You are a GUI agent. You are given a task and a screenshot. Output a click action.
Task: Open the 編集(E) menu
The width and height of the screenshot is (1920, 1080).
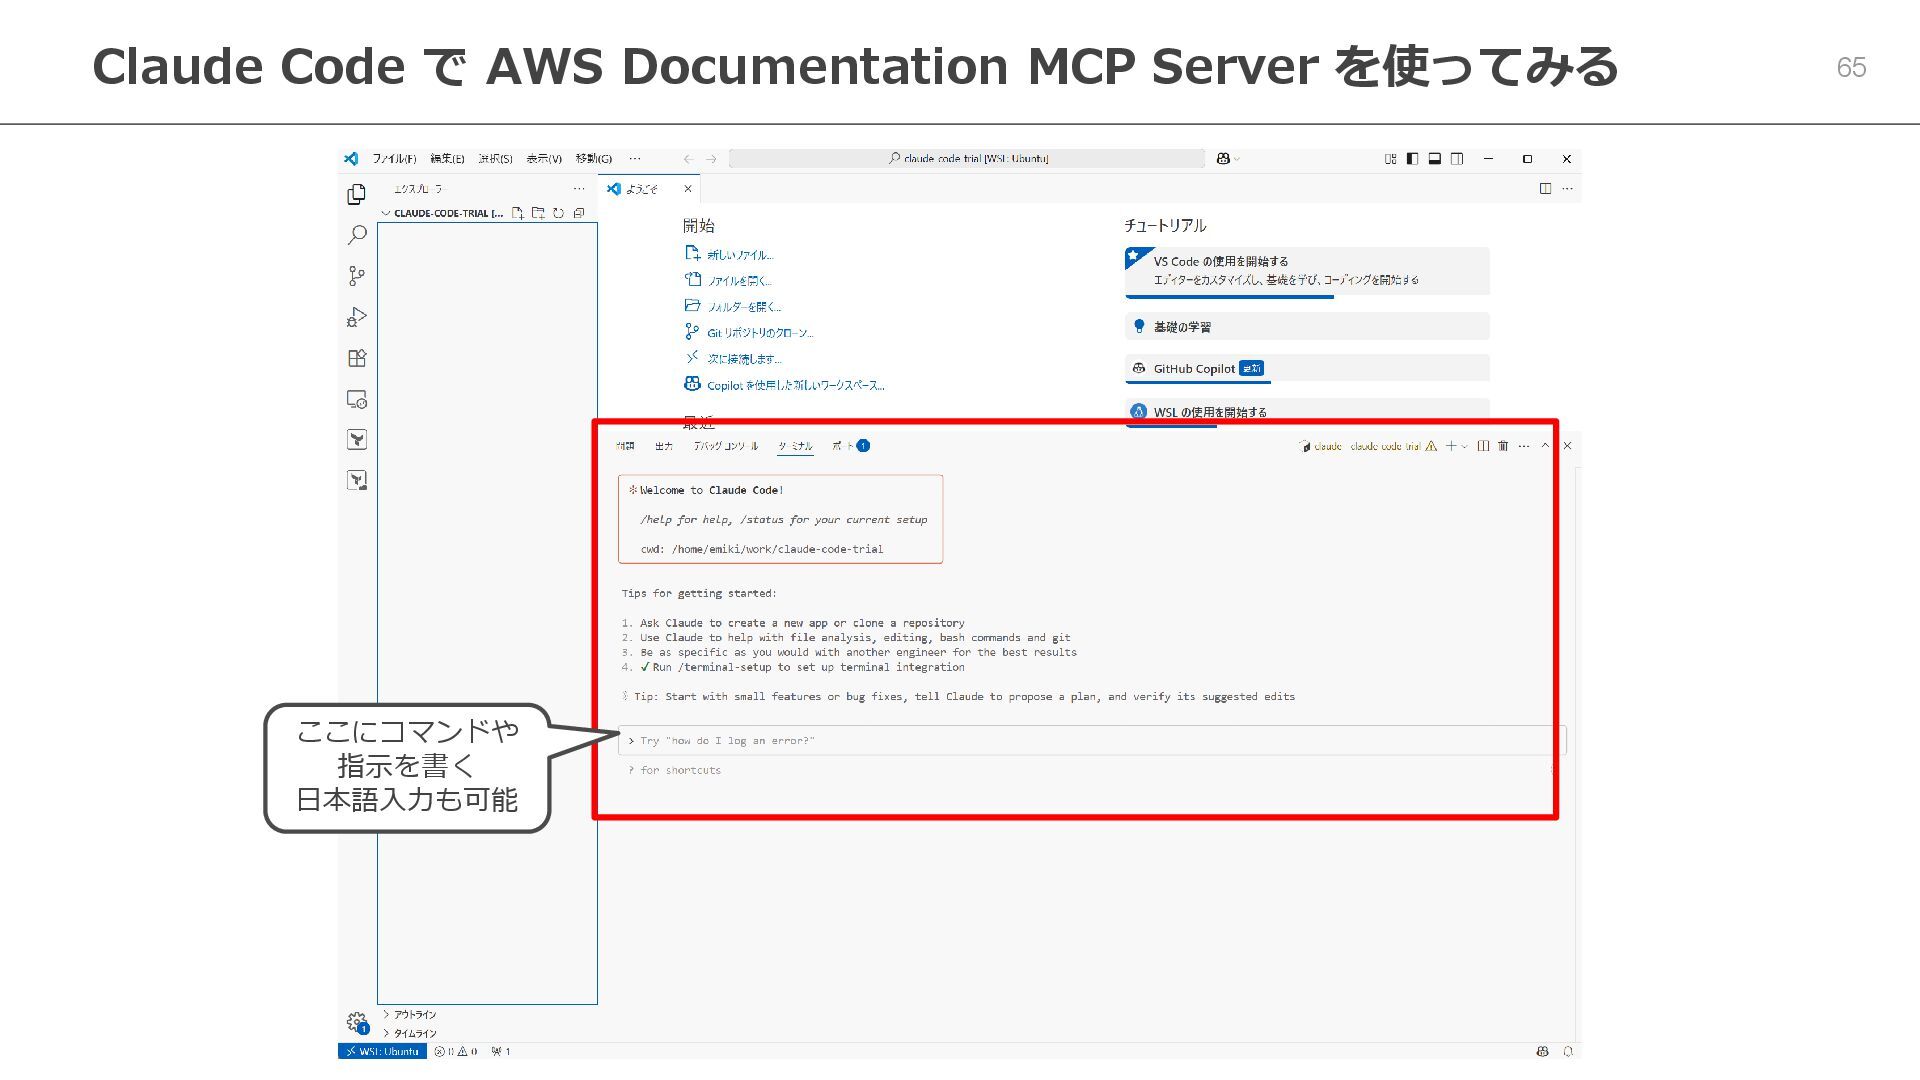point(447,159)
